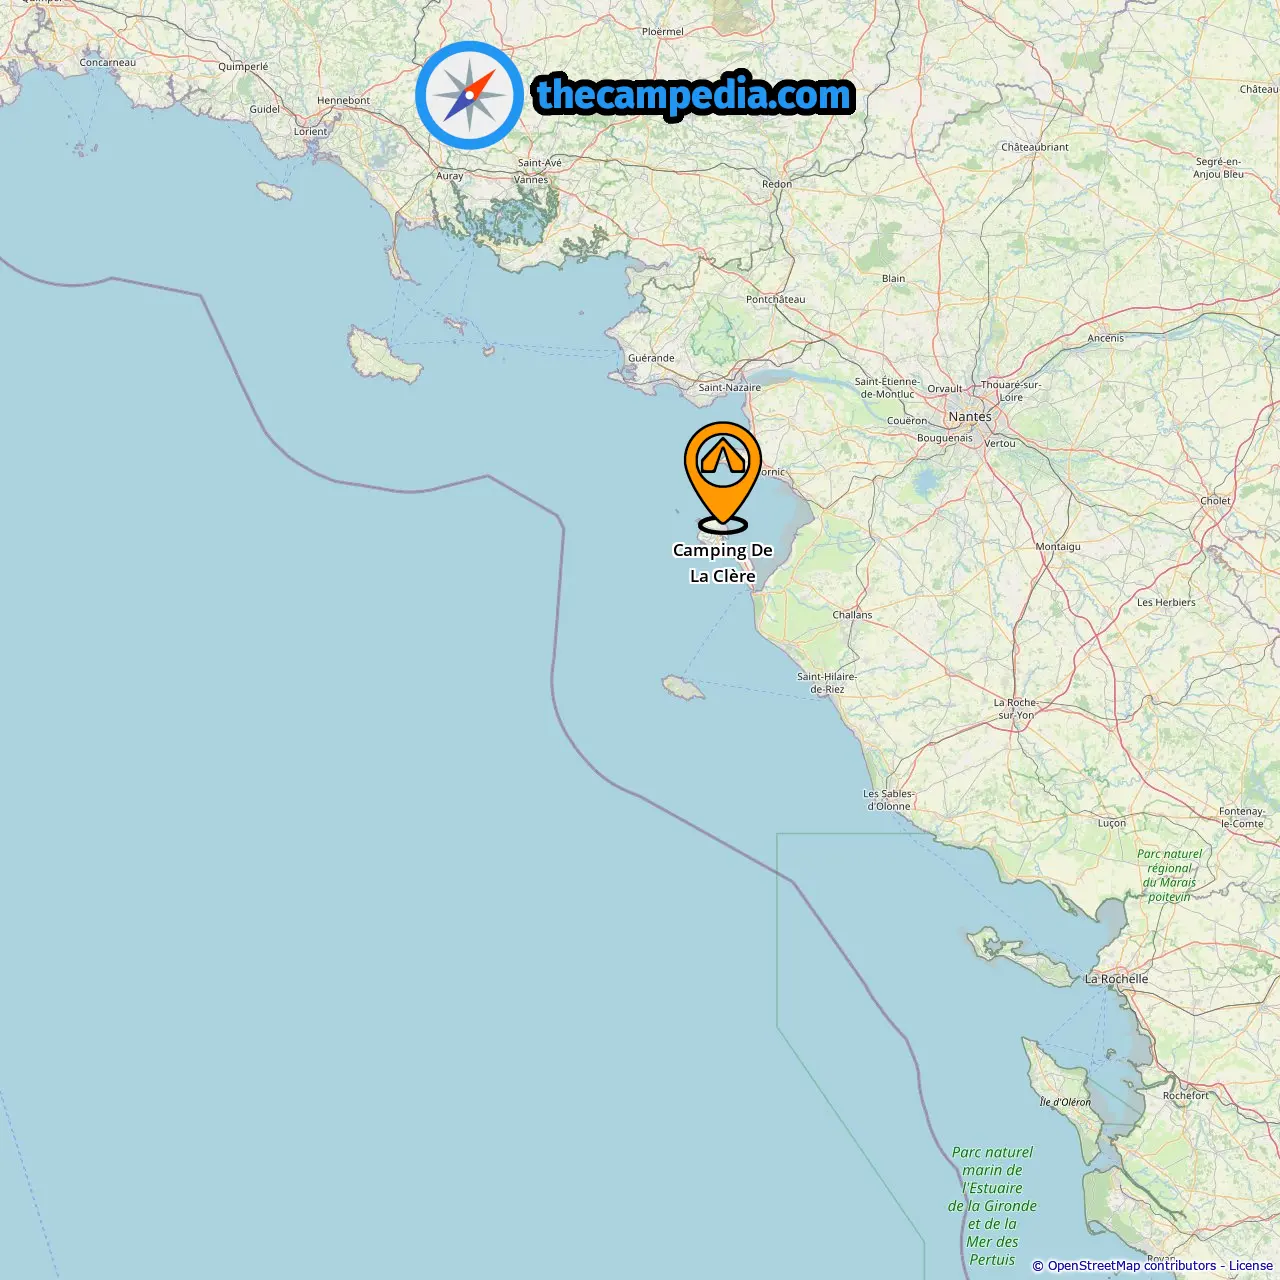Screen dimensions: 1280x1280
Task: Click the Nantes city label
Action: [970, 416]
